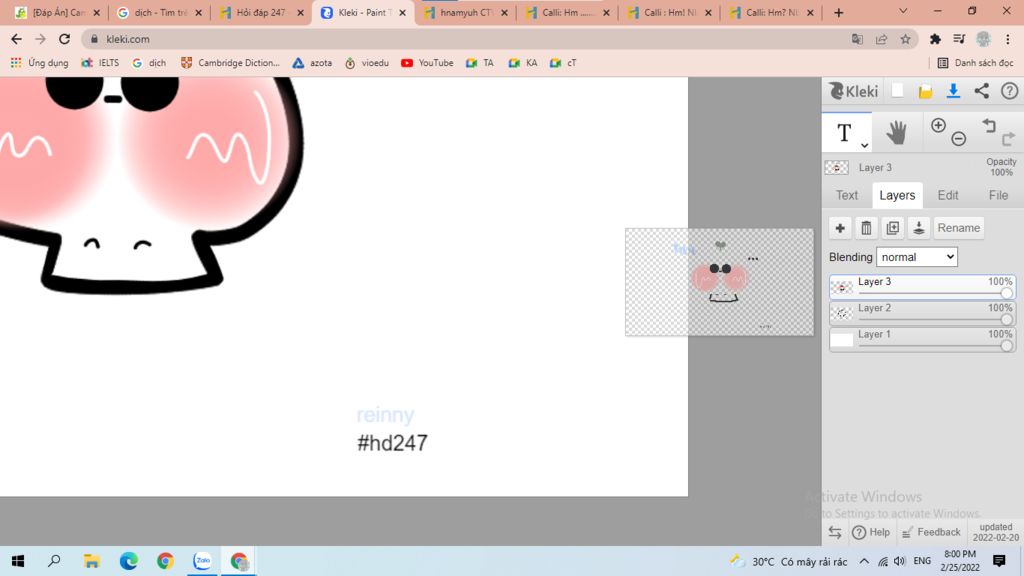This screenshot has width=1024, height=576.
Task: Switch to the Text tab
Action: (x=846, y=195)
